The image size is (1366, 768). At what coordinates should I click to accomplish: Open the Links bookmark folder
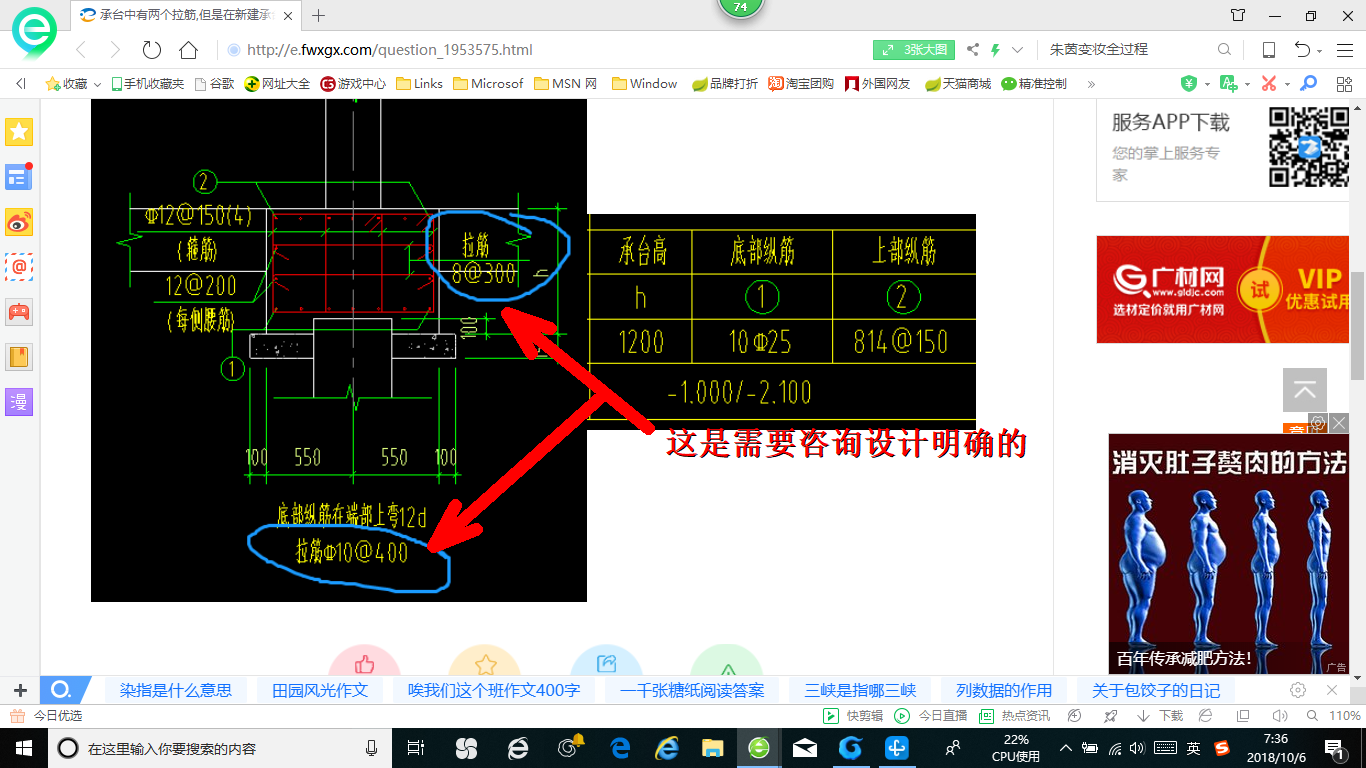tap(420, 84)
